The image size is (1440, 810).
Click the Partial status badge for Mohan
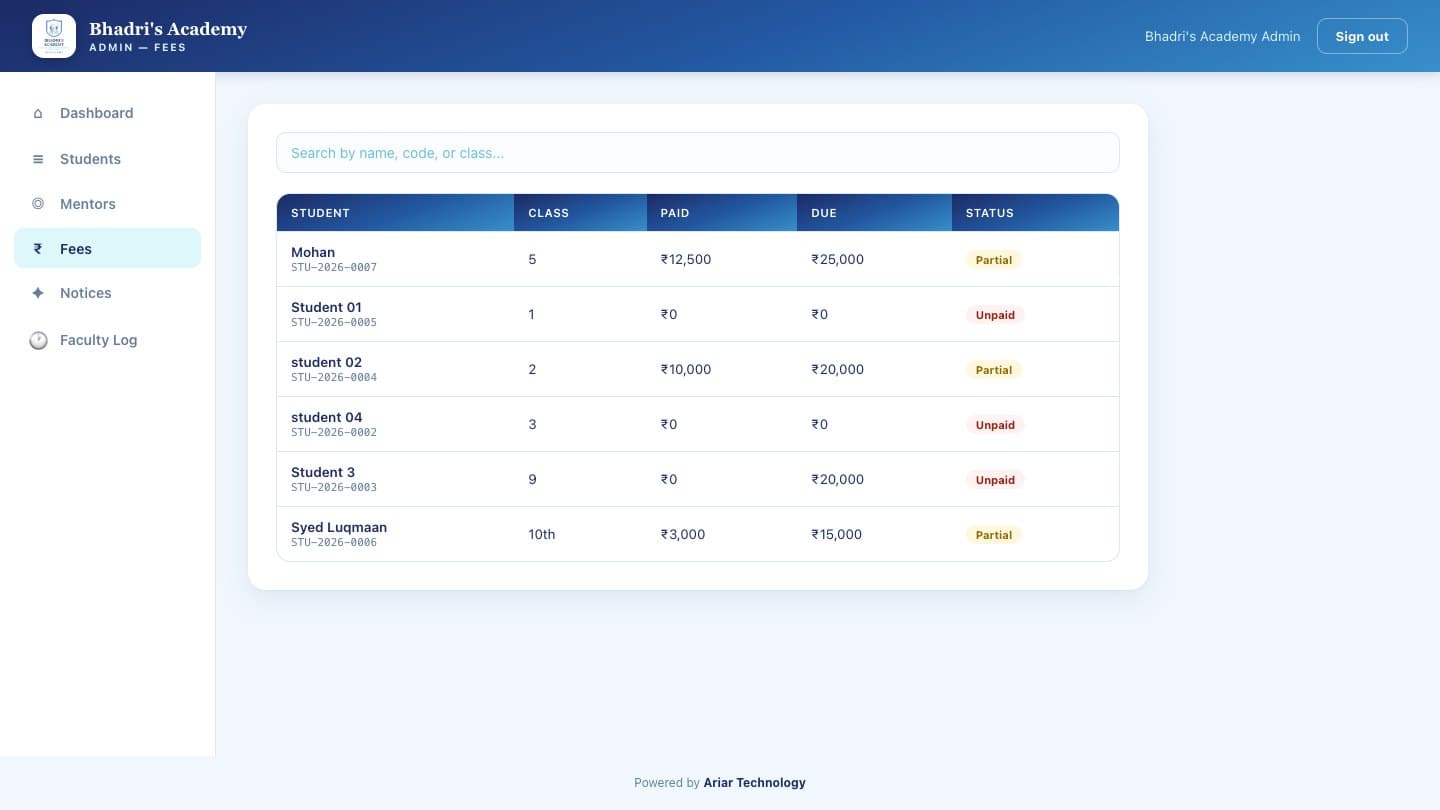(x=994, y=260)
